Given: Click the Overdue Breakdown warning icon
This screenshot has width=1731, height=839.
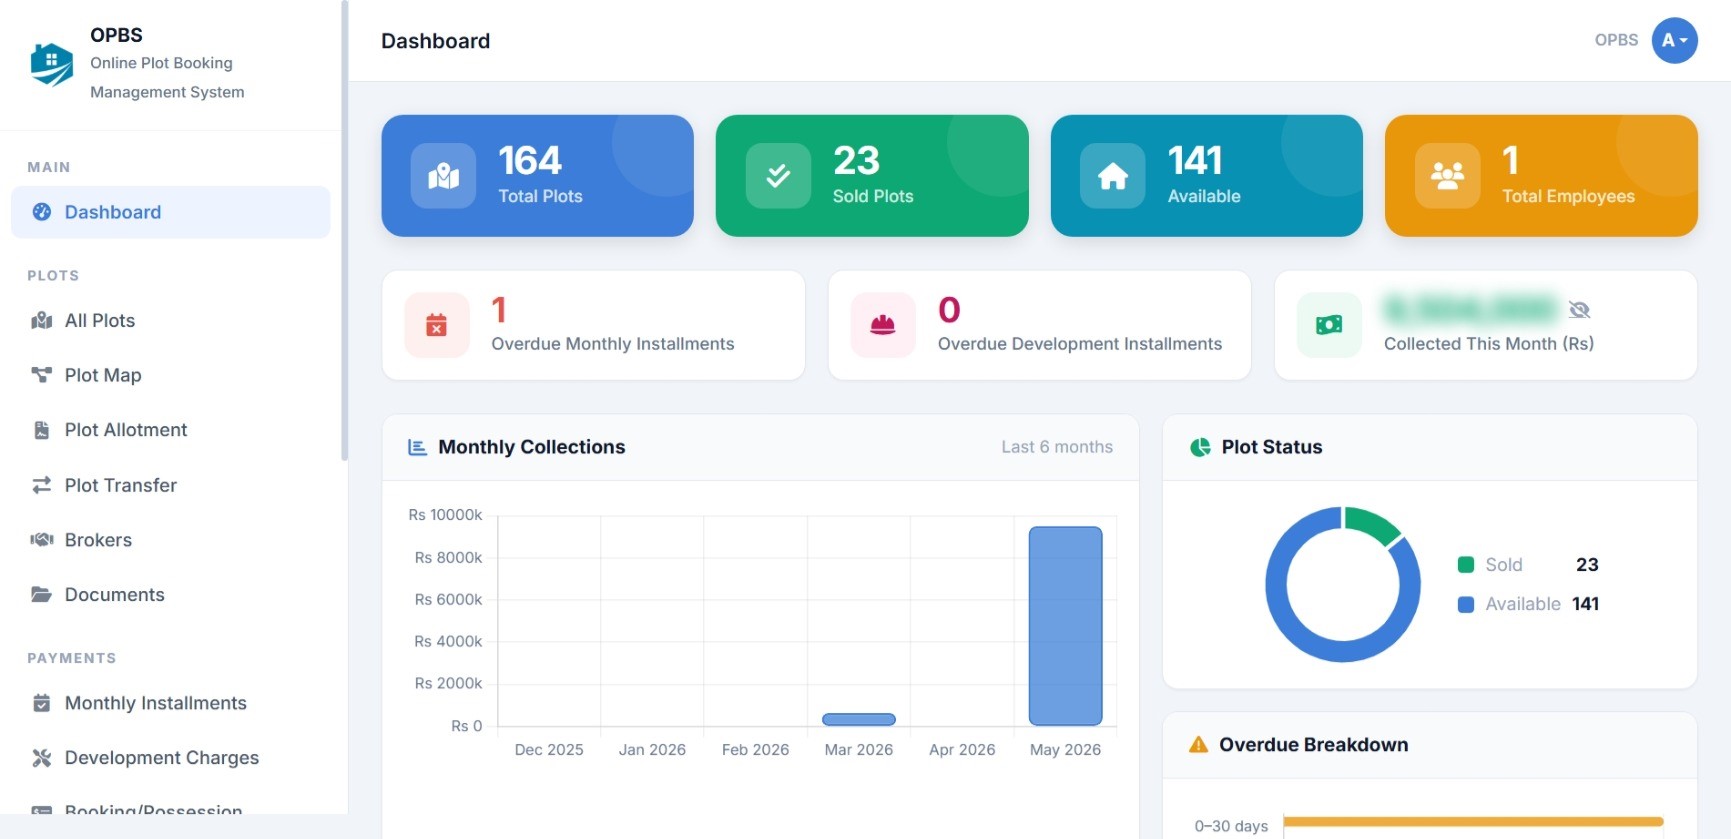Looking at the screenshot, I should pos(1198,745).
